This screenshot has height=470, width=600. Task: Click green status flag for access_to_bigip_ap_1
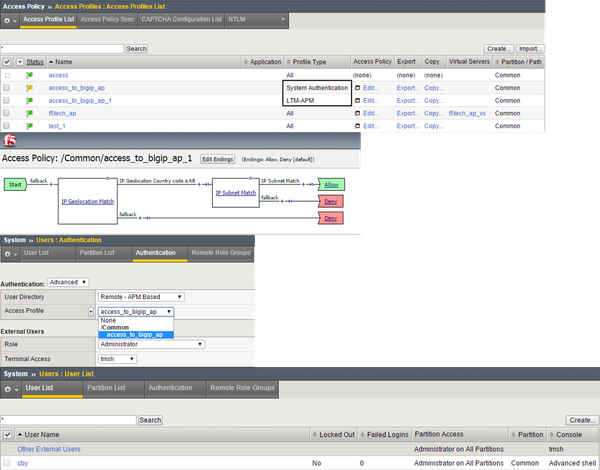[29, 100]
